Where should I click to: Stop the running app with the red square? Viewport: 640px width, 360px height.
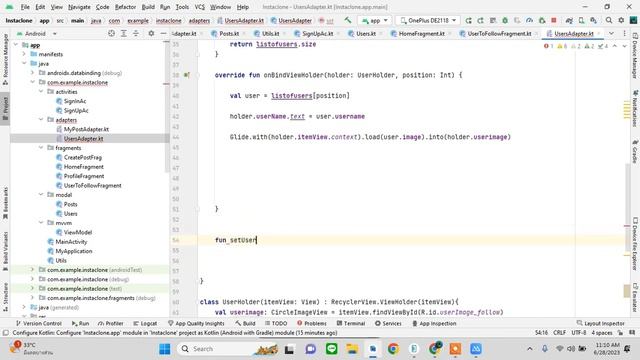(554, 20)
